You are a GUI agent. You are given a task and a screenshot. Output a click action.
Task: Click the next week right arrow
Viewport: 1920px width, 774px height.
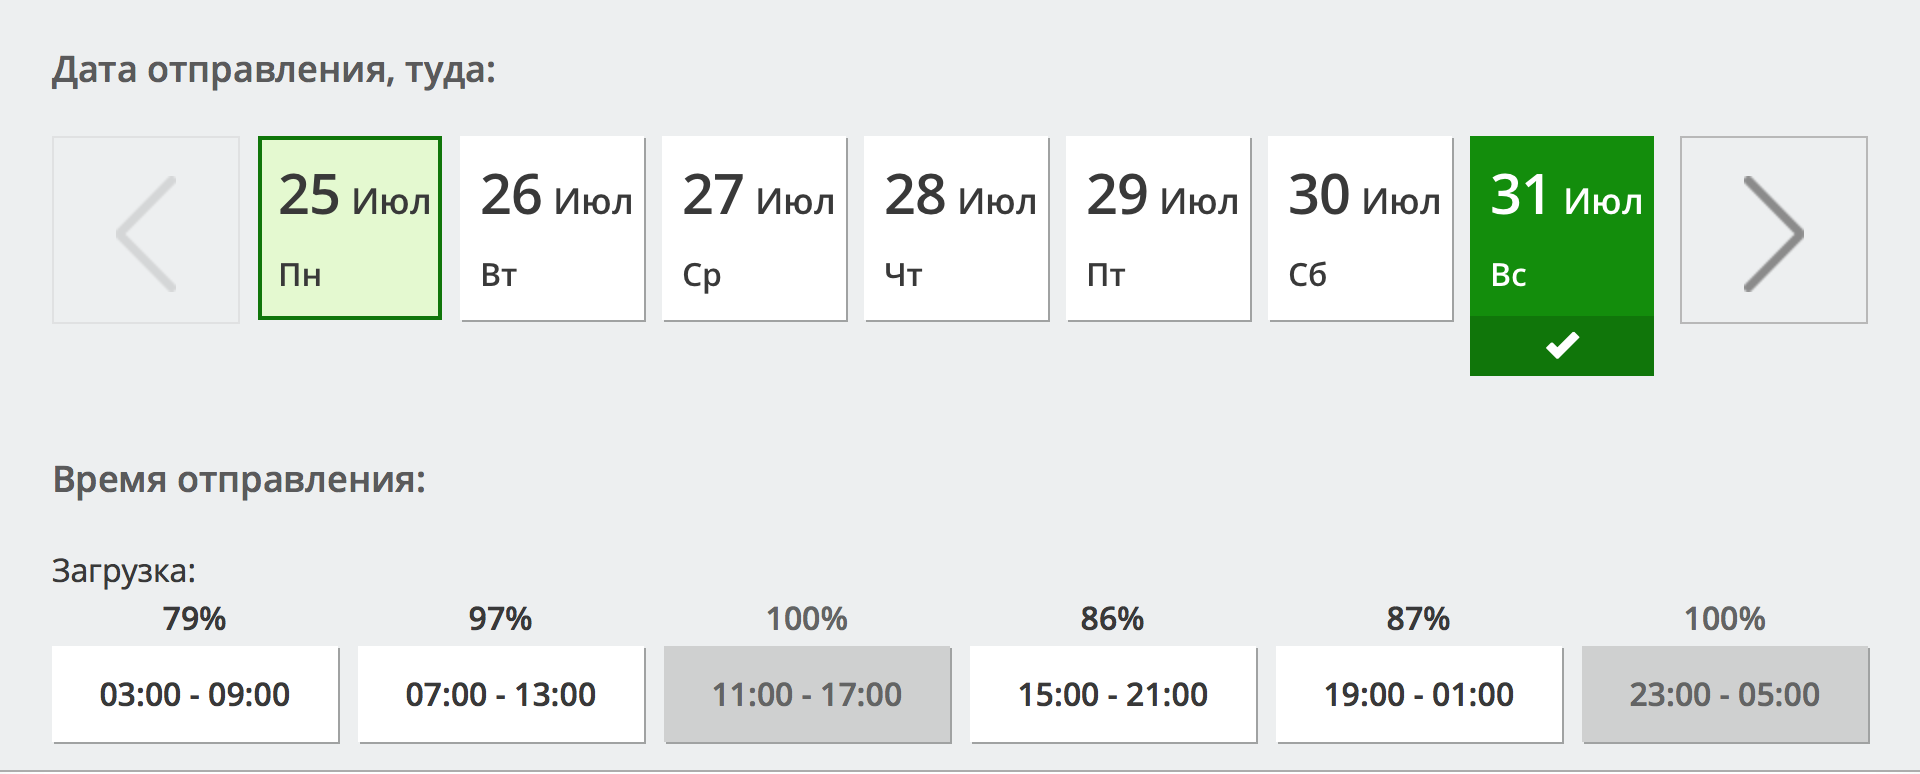pos(1773,231)
